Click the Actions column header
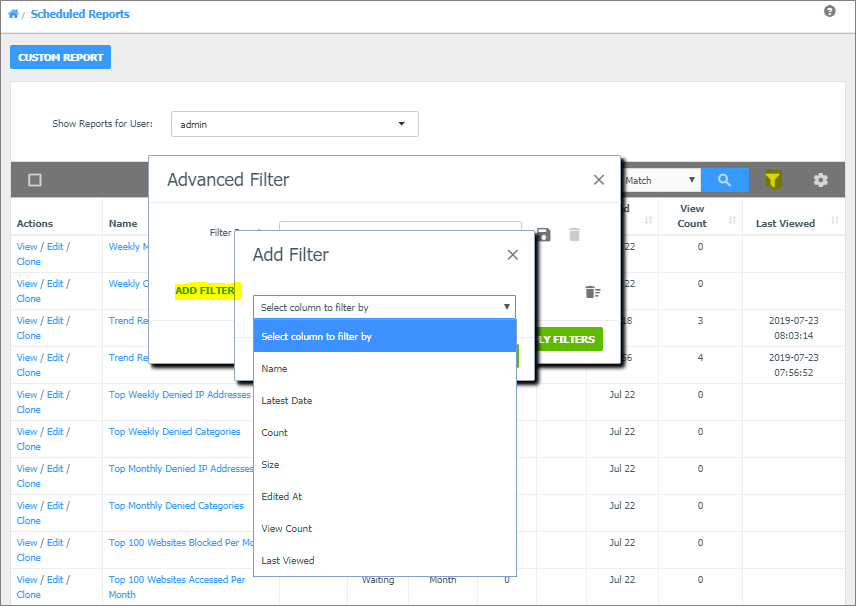856x606 pixels. click(35, 223)
